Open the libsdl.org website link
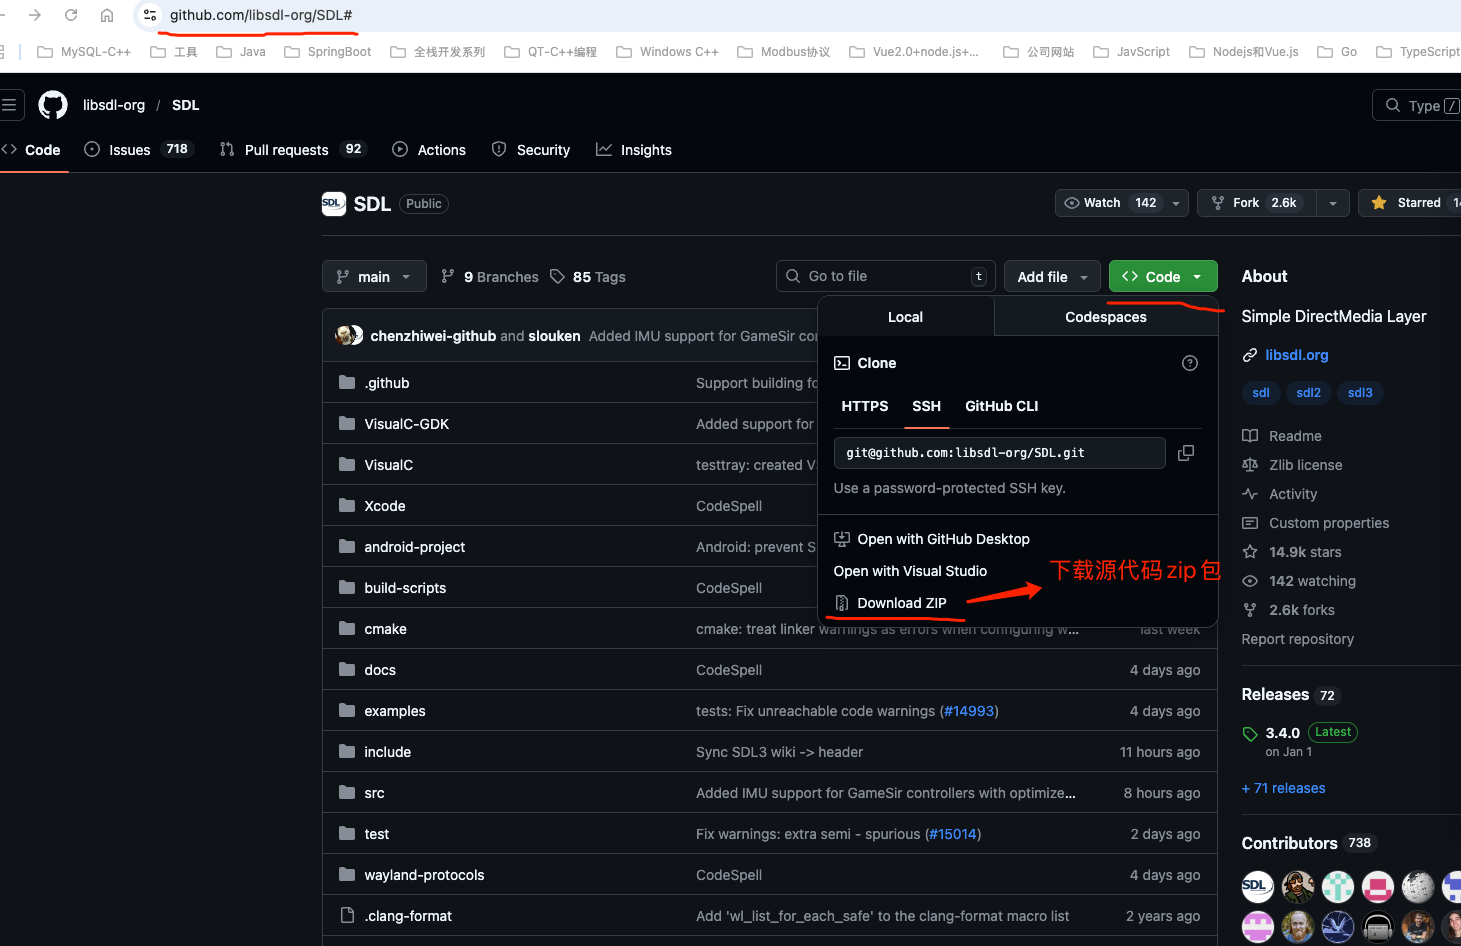 (1297, 355)
